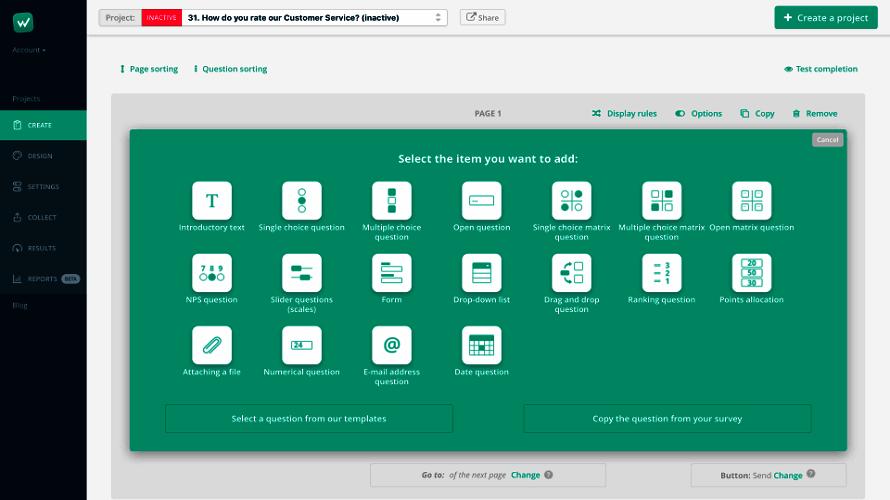Add a Single choice question
This screenshot has height=500, width=890.
(302, 201)
